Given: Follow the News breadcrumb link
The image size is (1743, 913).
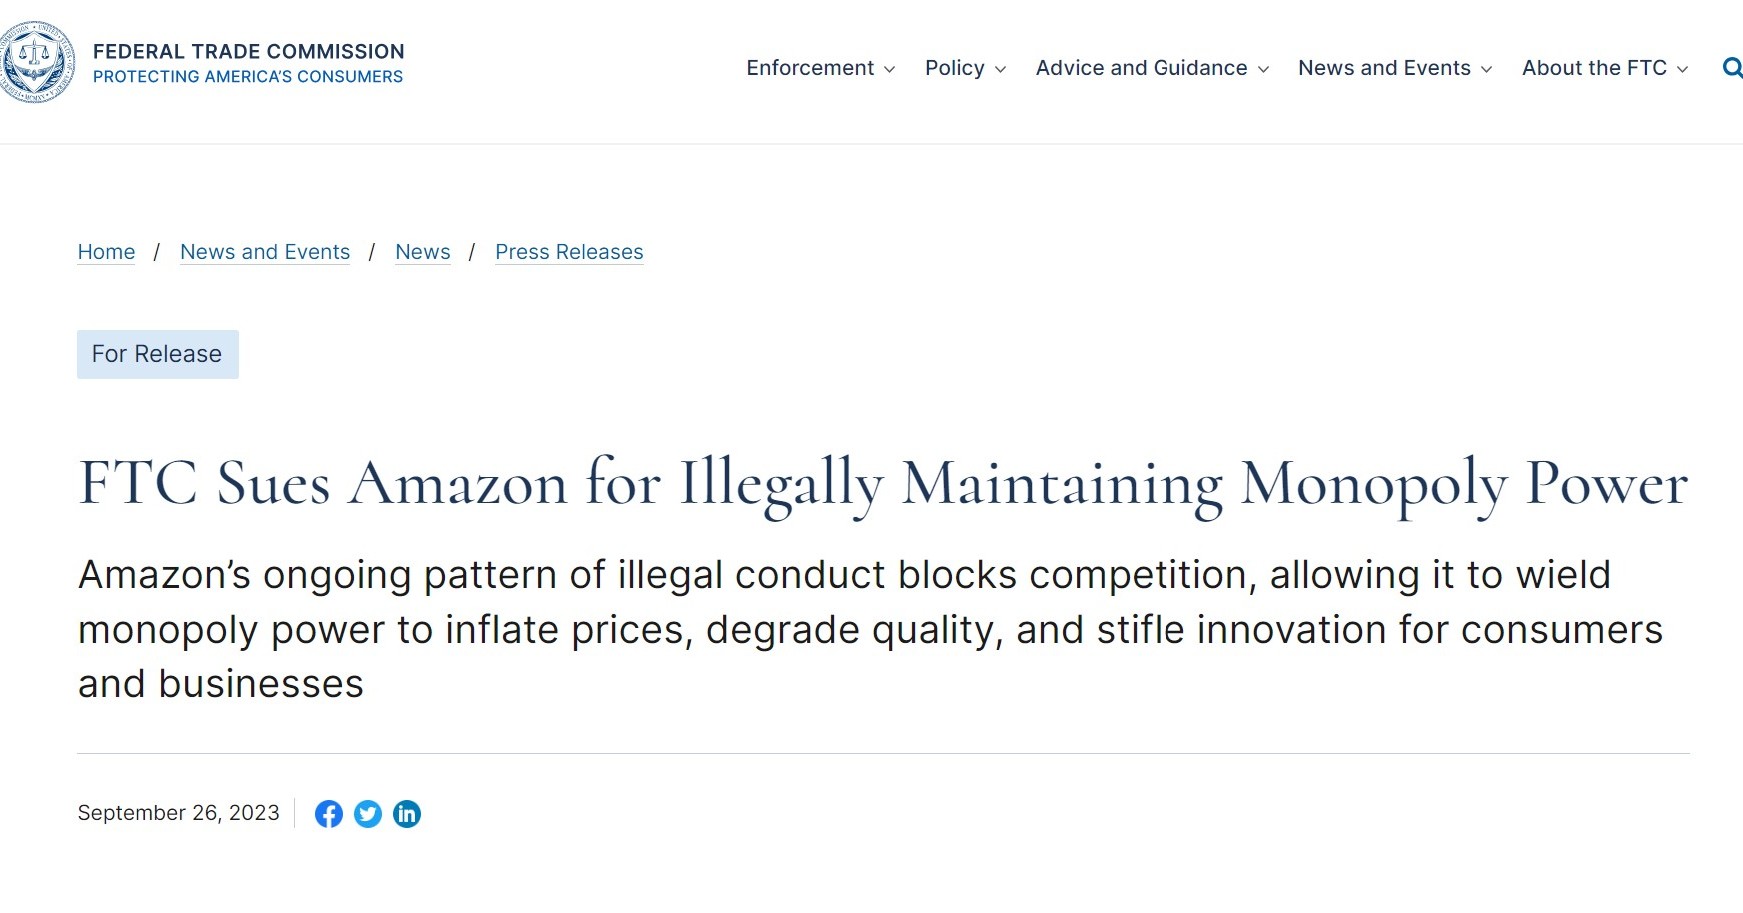Looking at the screenshot, I should tap(423, 252).
